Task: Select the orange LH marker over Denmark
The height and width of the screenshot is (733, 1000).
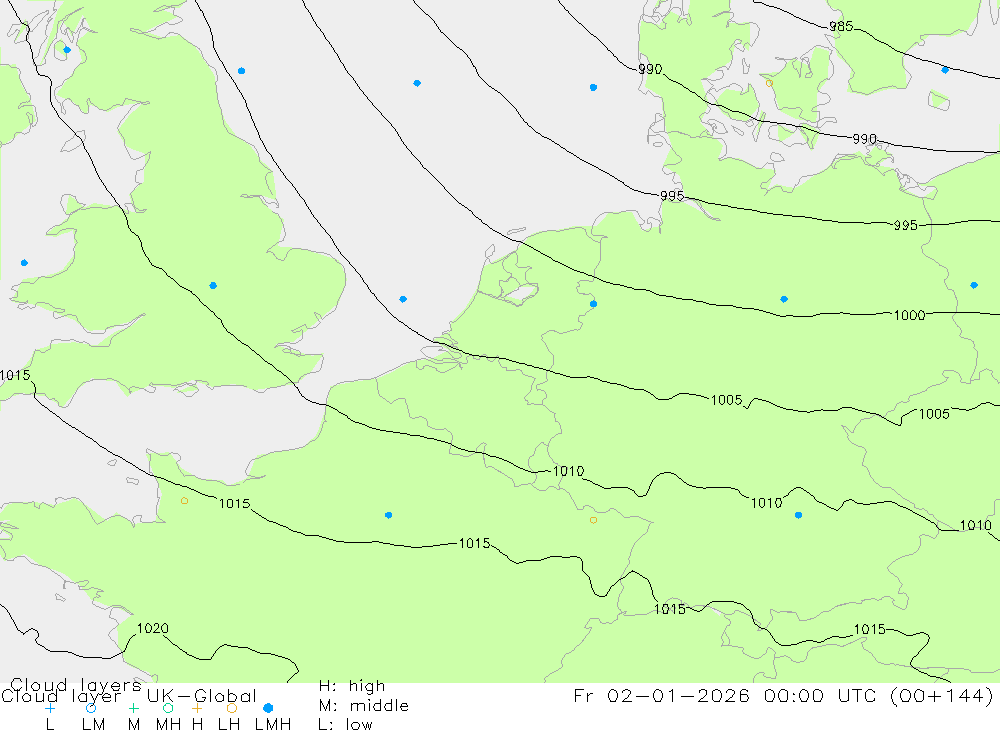Action: (x=769, y=84)
